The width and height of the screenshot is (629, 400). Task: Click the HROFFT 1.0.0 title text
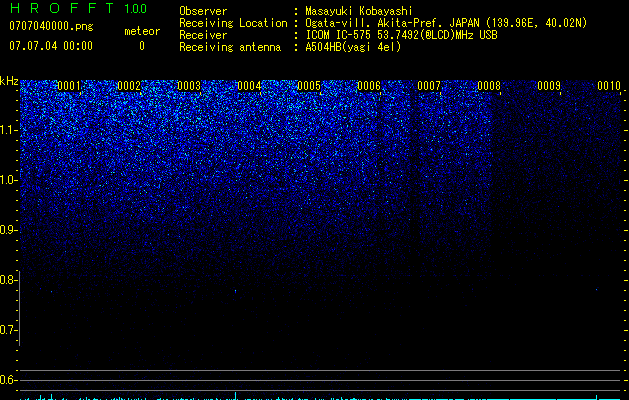tap(78, 8)
